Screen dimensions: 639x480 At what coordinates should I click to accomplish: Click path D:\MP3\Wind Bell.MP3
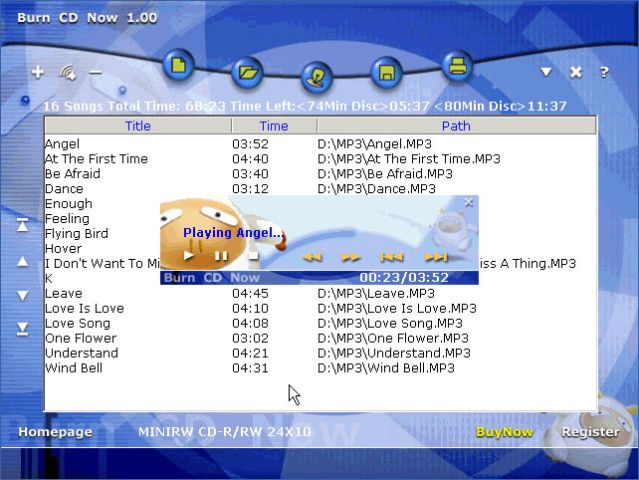pyautogui.click(x=386, y=368)
